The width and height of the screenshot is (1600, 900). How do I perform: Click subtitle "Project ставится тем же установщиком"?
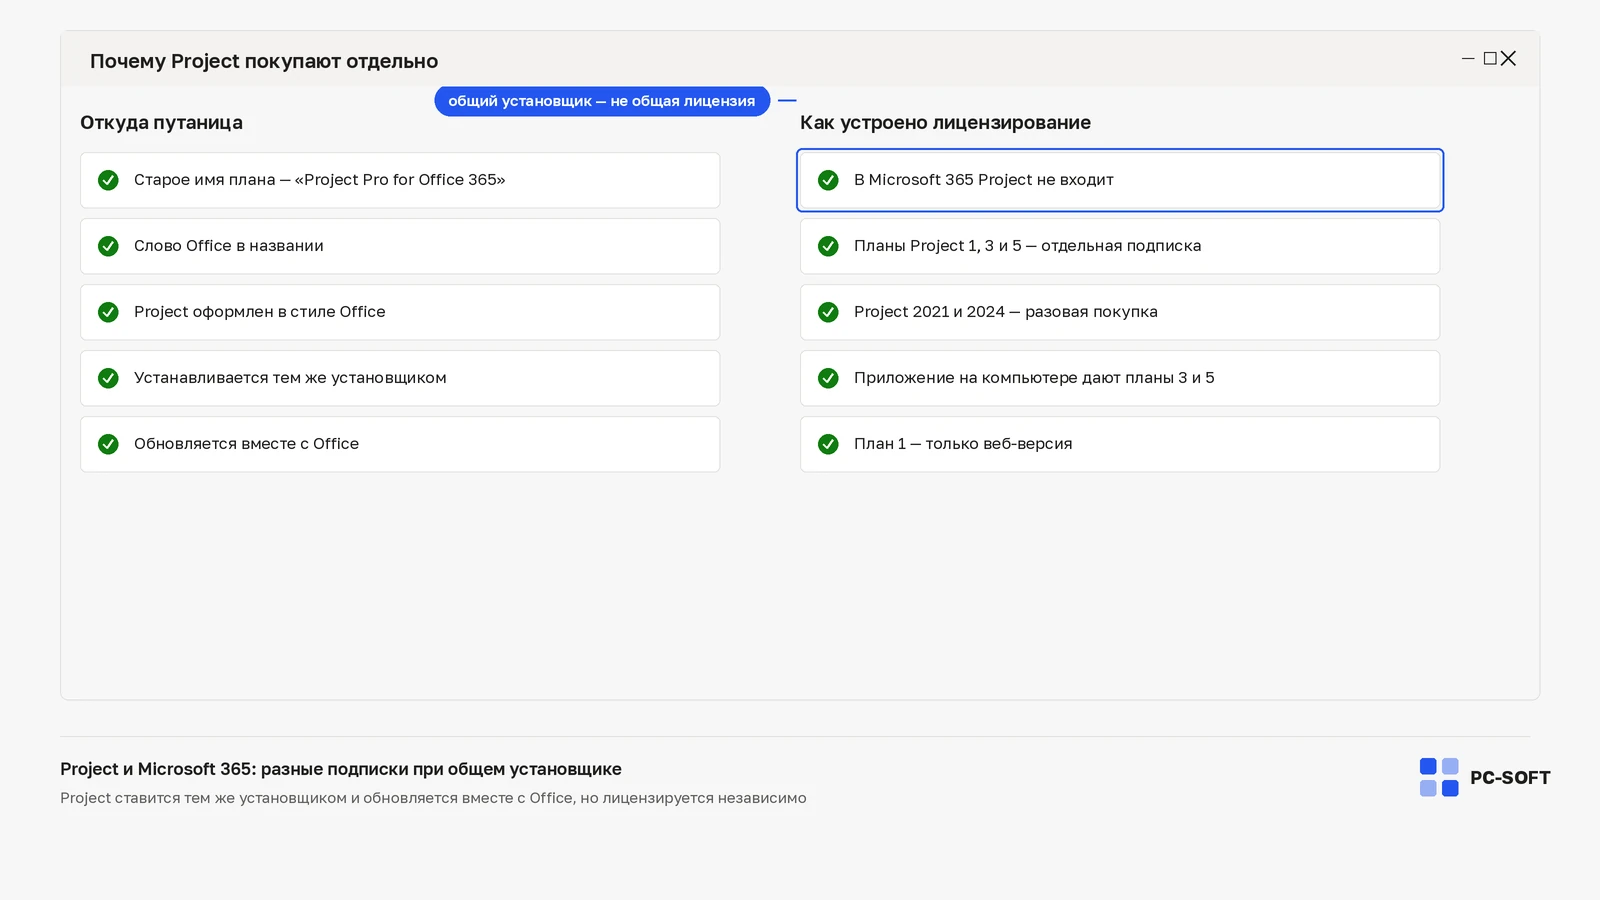click(x=433, y=798)
